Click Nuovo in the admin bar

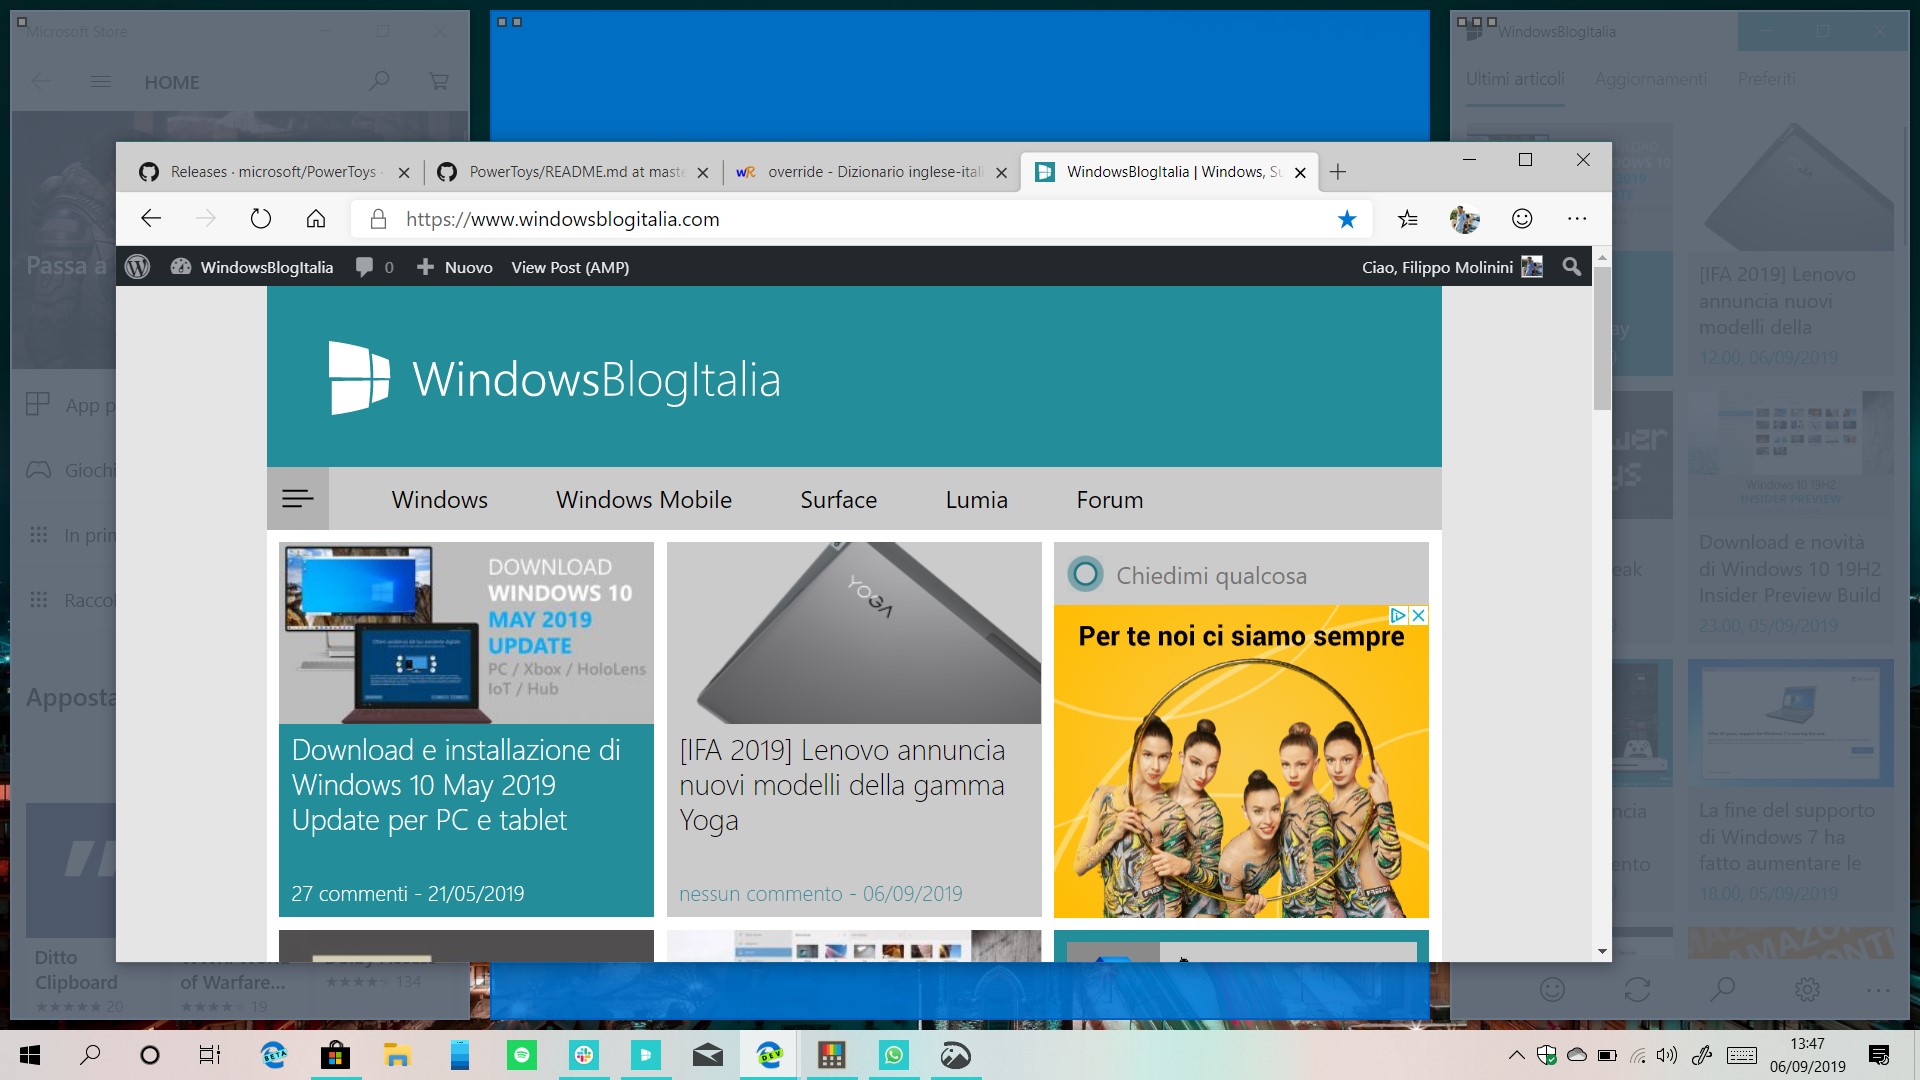[x=455, y=267]
